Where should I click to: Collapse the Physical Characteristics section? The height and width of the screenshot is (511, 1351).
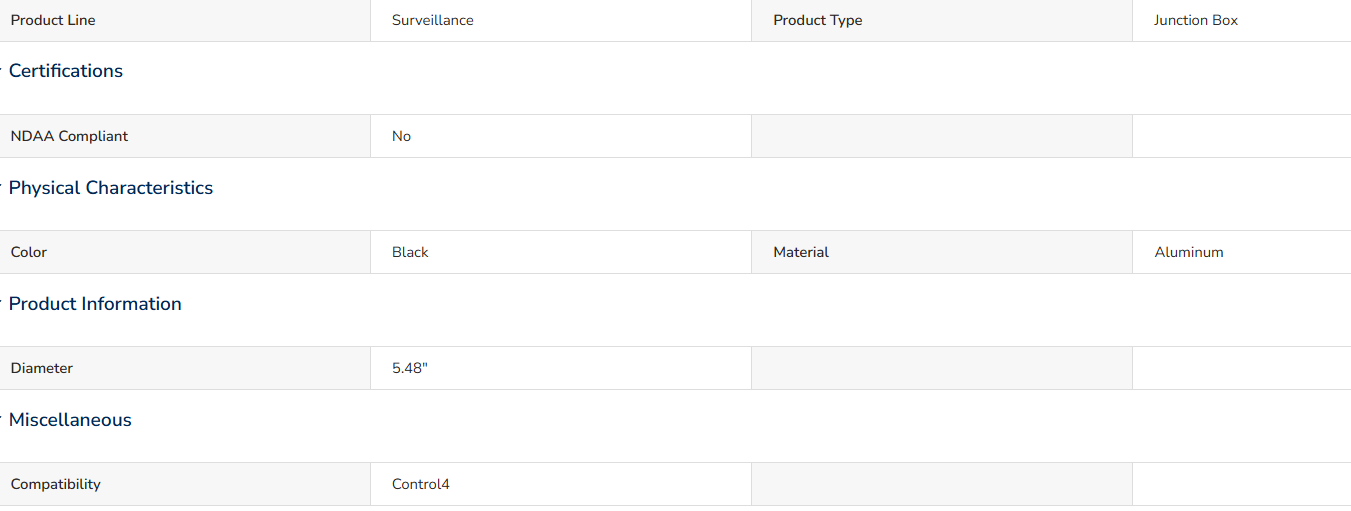coord(111,188)
